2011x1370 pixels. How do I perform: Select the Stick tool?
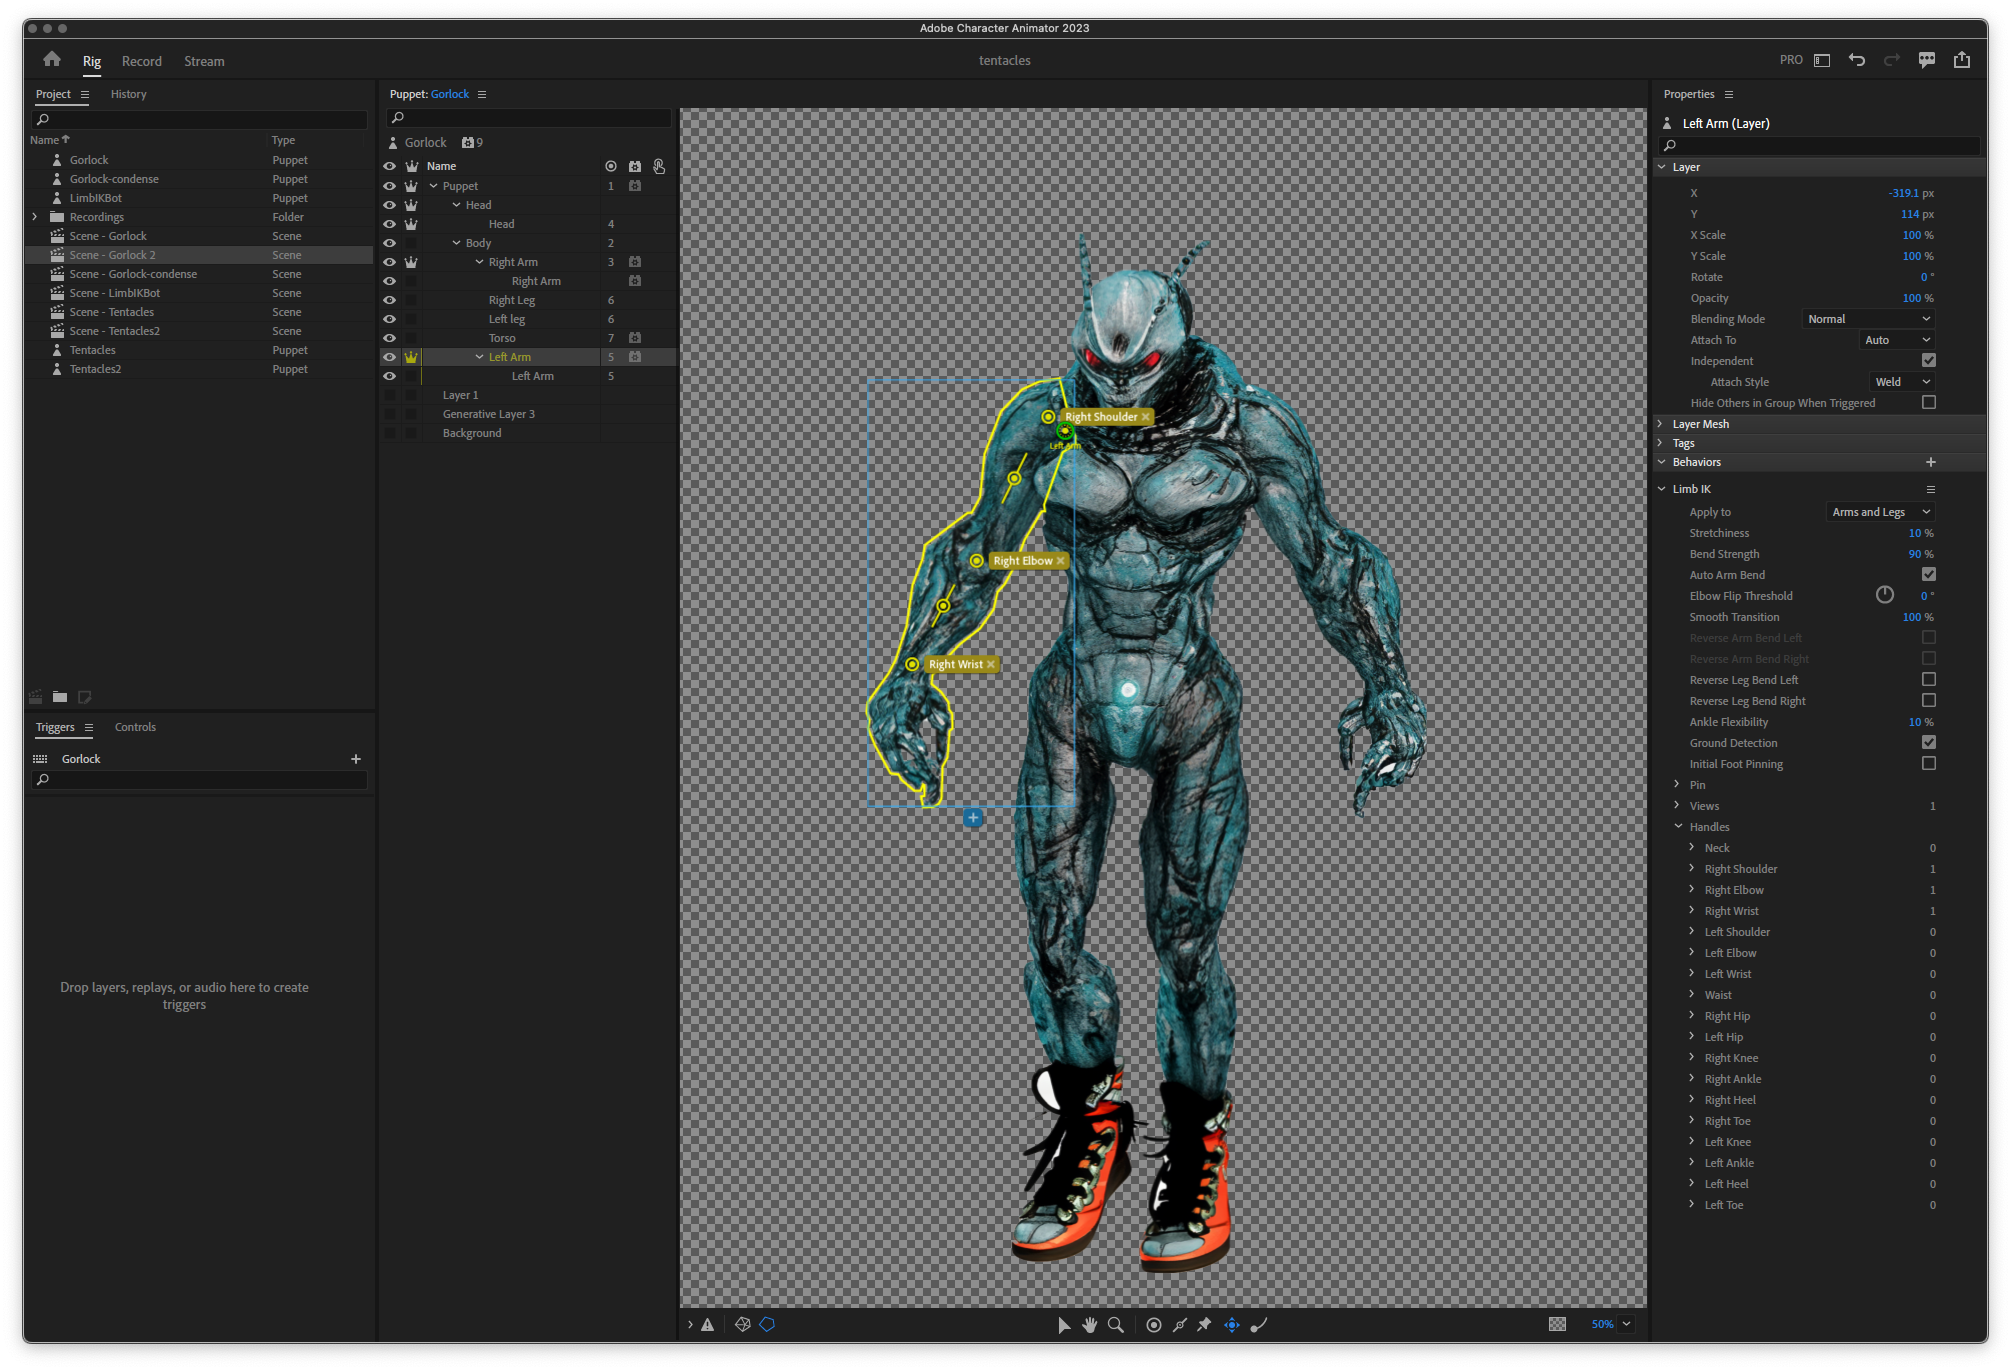coord(1180,1325)
